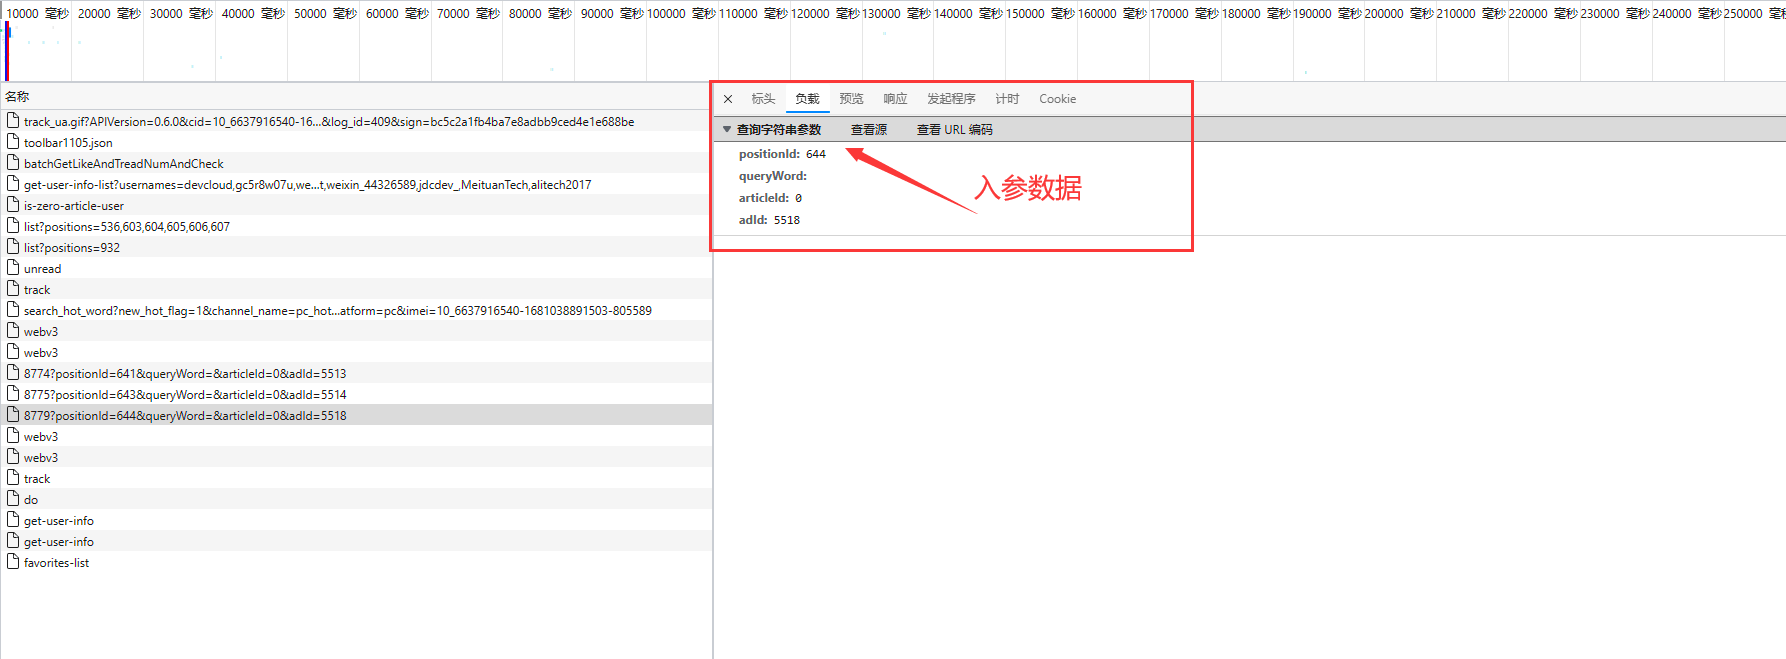Click file icon beside toolbar1105.json

pyautogui.click(x=13, y=142)
